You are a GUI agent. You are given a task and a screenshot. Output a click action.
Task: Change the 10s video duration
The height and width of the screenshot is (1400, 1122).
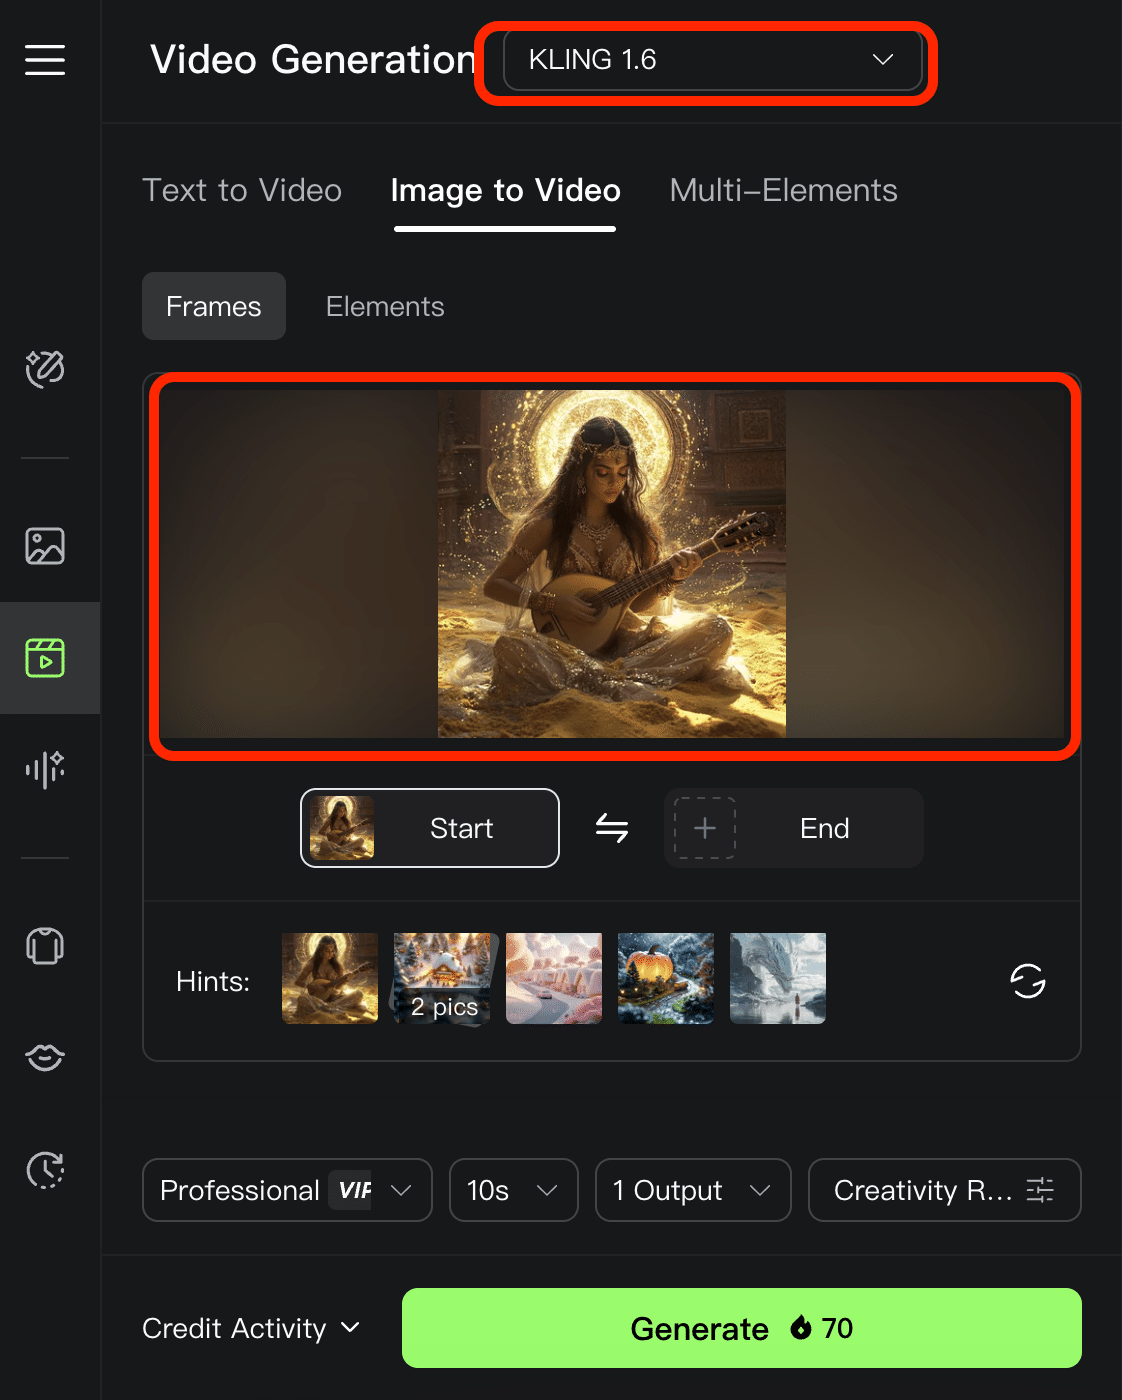513,1190
